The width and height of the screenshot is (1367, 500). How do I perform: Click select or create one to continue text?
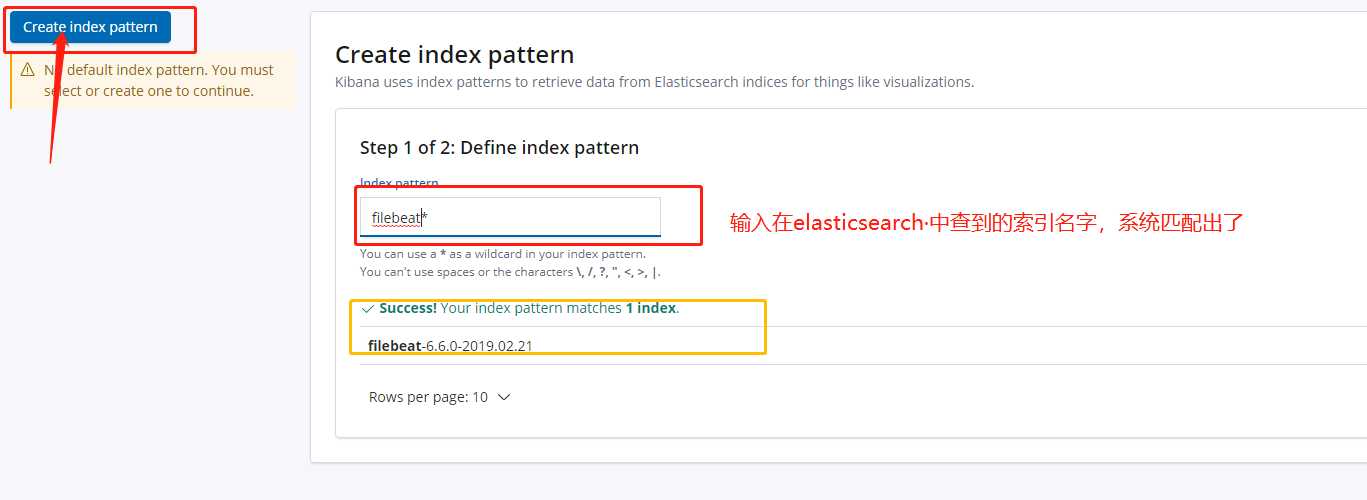pyautogui.click(x=148, y=91)
